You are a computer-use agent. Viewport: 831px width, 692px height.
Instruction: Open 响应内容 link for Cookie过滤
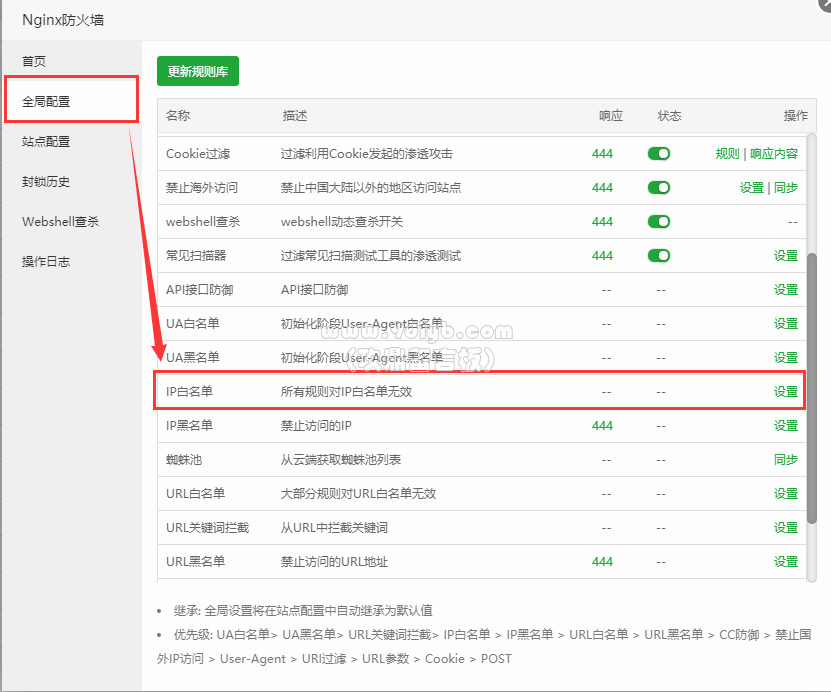[774, 154]
